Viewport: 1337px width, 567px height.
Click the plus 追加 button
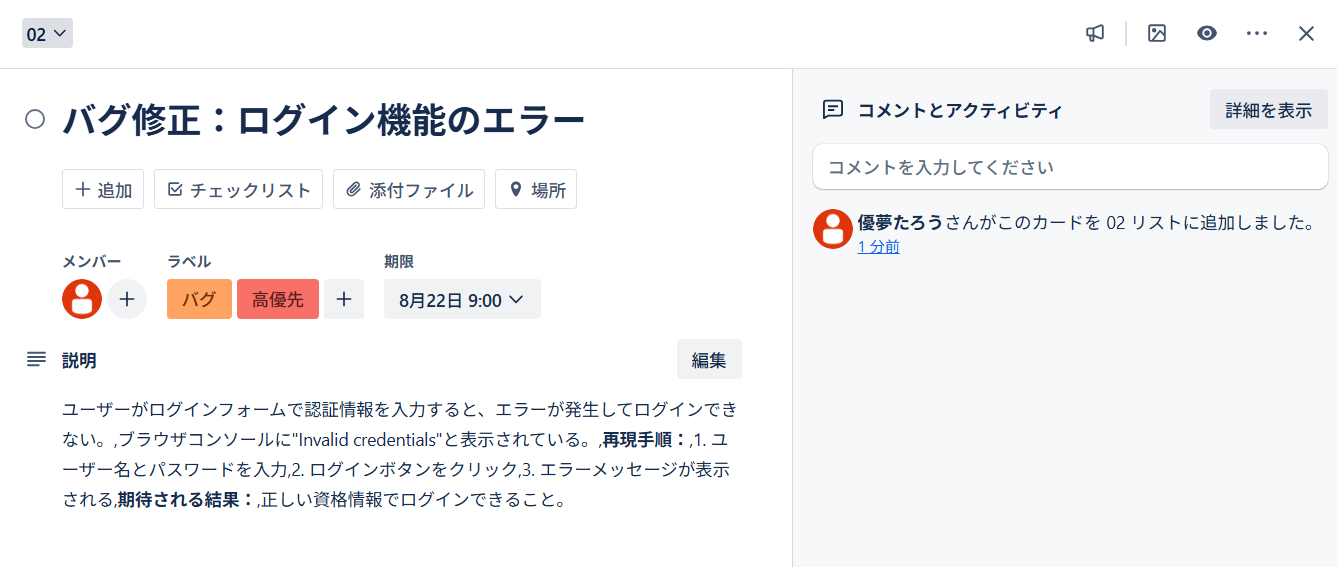[x=103, y=189]
